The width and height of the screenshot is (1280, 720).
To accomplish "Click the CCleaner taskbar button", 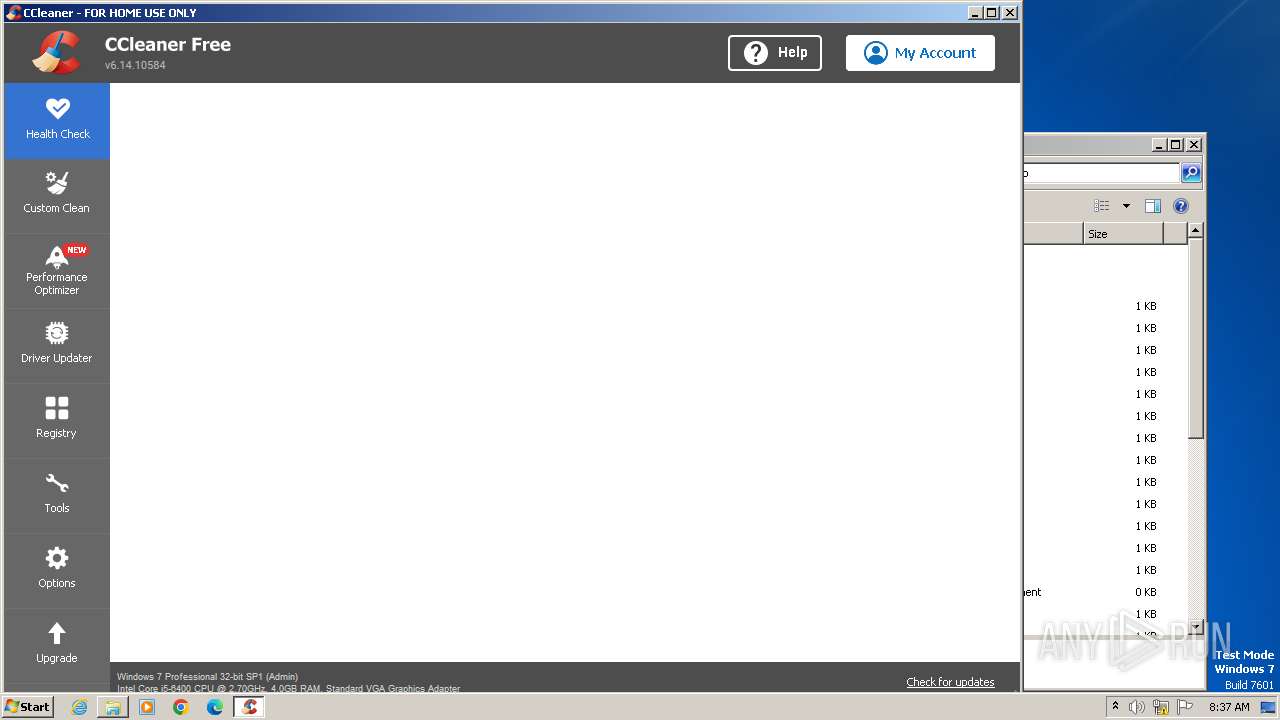I will [249, 707].
